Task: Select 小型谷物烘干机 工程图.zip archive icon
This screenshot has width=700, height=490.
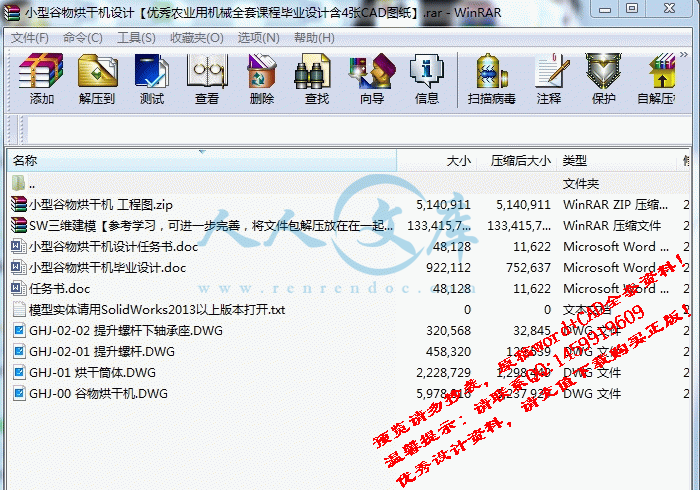Action: point(19,204)
